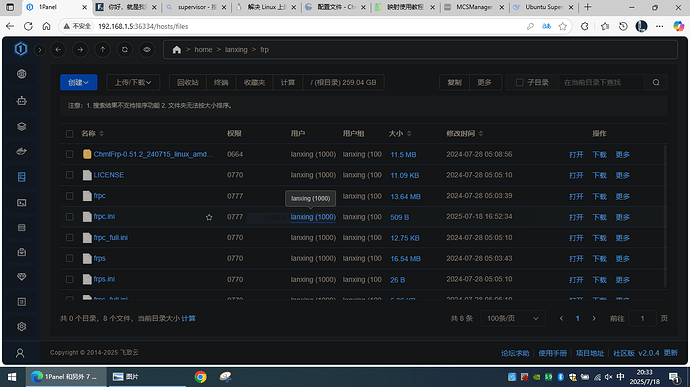Open 更多 menu for frps file
690x387 pixels.
(623, 258)
